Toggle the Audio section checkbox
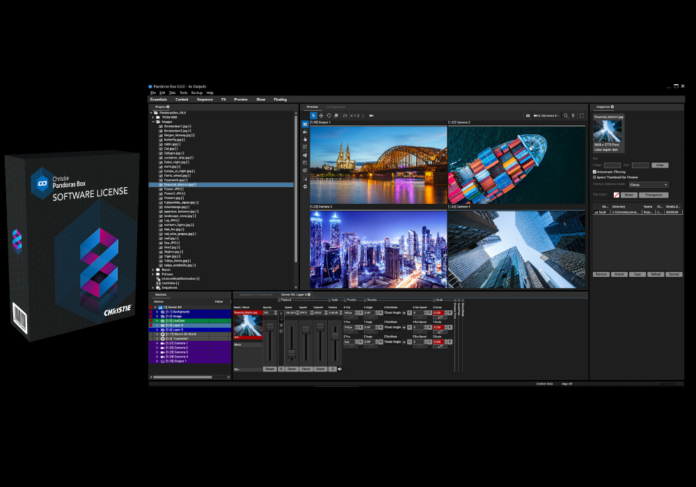The height and width of the screenshot is (487, 696). 330,300
